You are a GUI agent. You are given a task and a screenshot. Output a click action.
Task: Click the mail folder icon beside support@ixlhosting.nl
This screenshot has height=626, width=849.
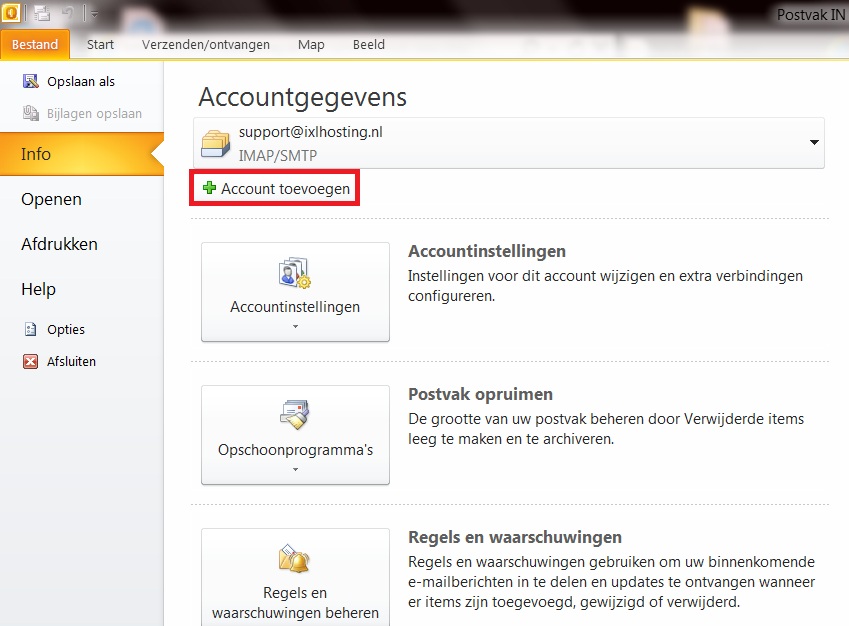click(x=215, y=144)
